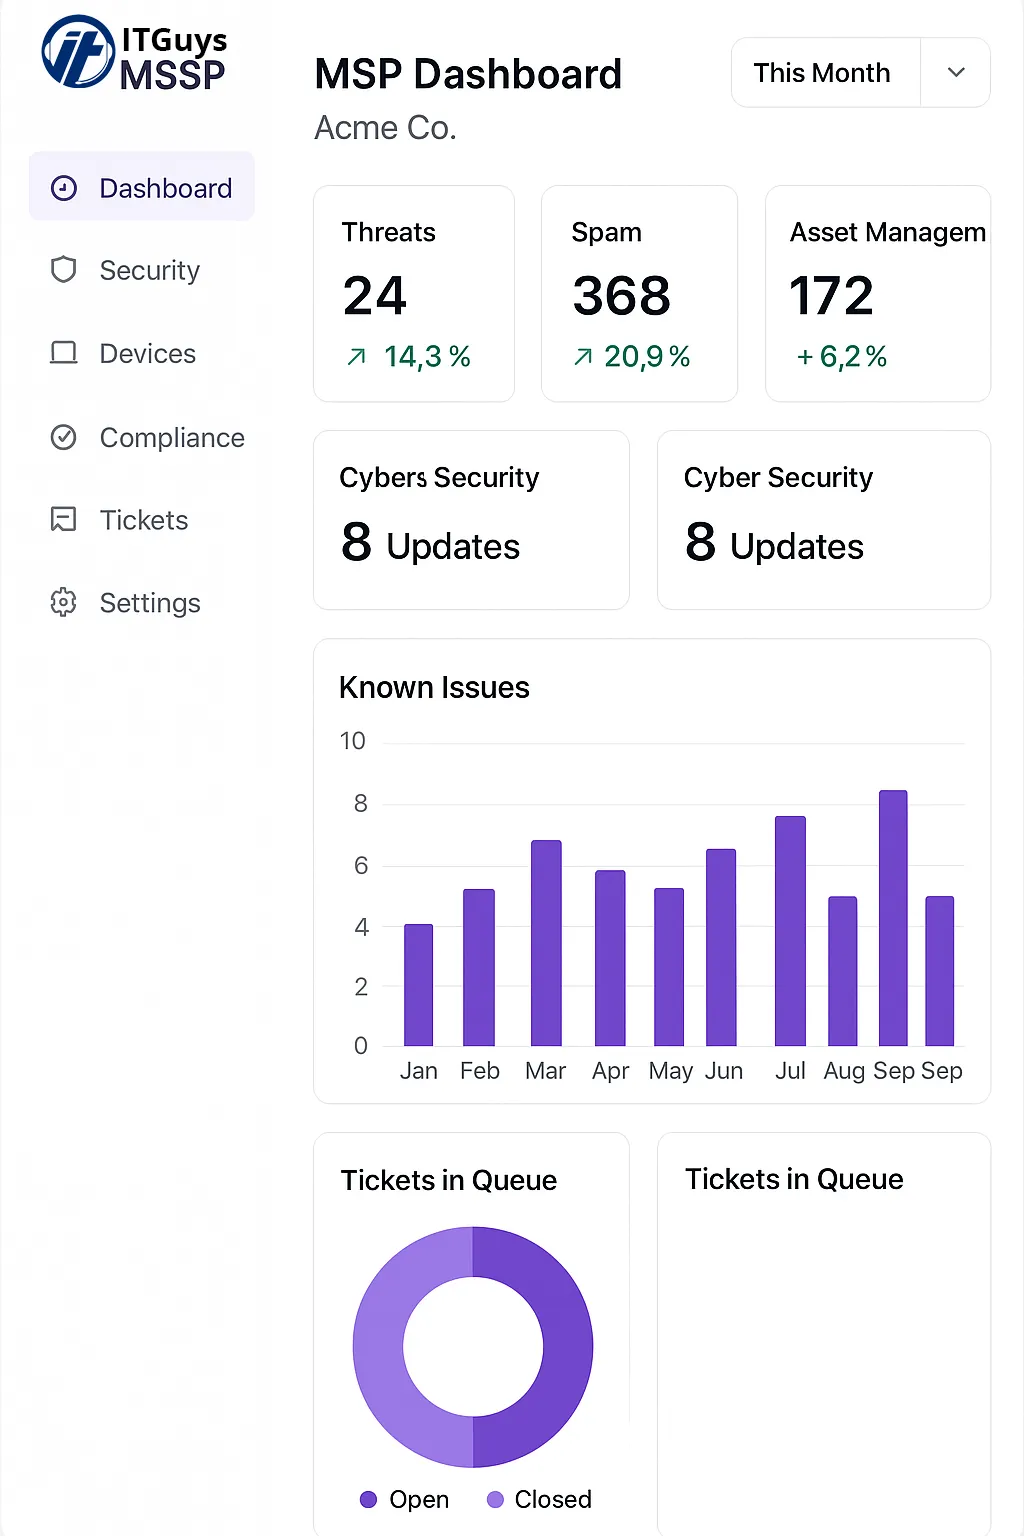
Task: Click the 10 y-axis label
Action: click(352, 741)
